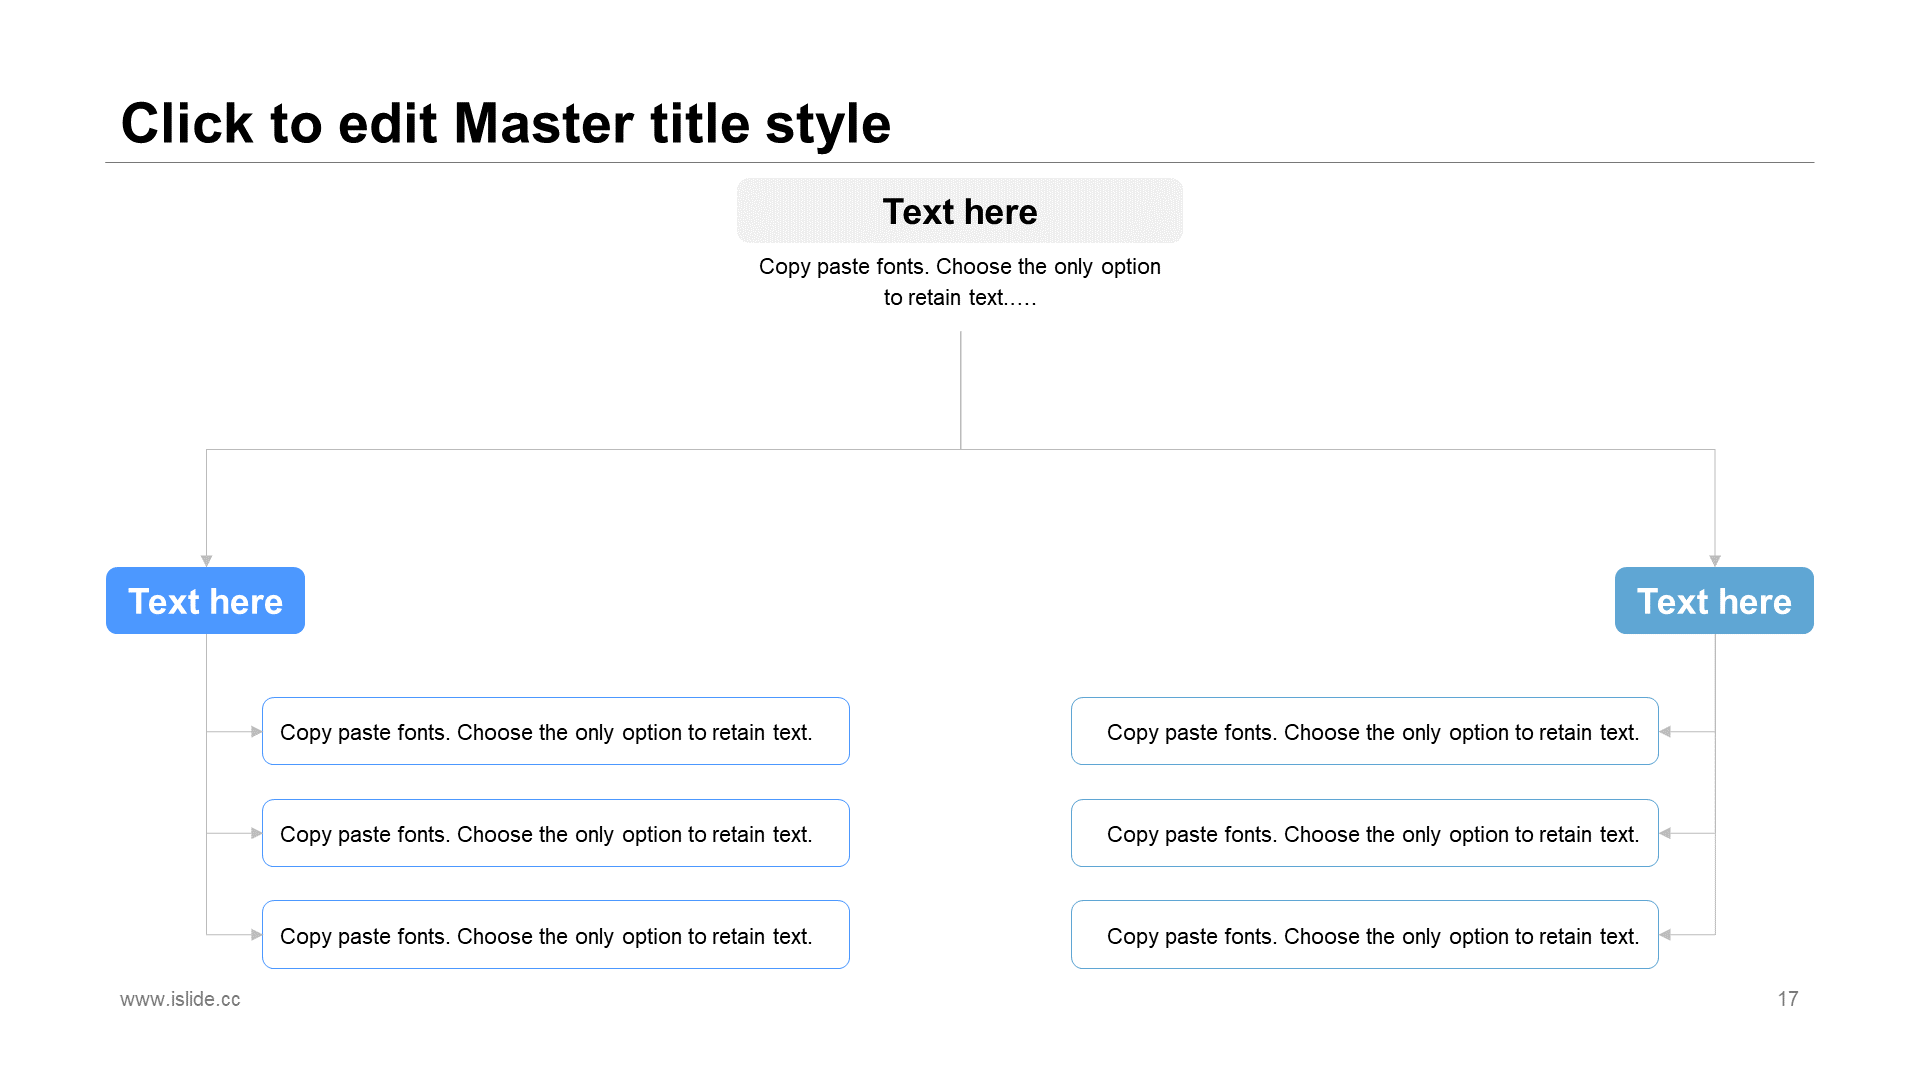Click the arrowhead entering the middle-right text box
The image size is (1920, 1080).
1665,833
